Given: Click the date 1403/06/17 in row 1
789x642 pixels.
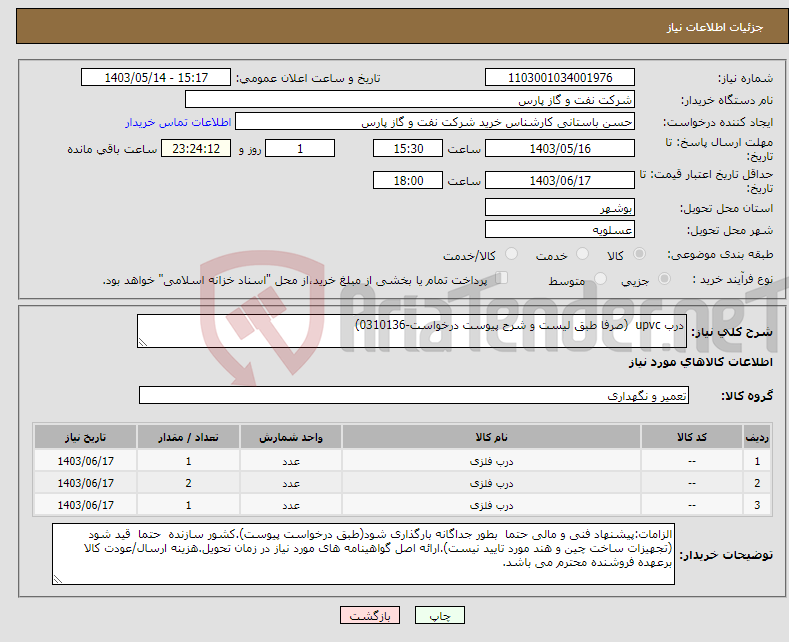Looking at the screenshot, I should point(86,461).
